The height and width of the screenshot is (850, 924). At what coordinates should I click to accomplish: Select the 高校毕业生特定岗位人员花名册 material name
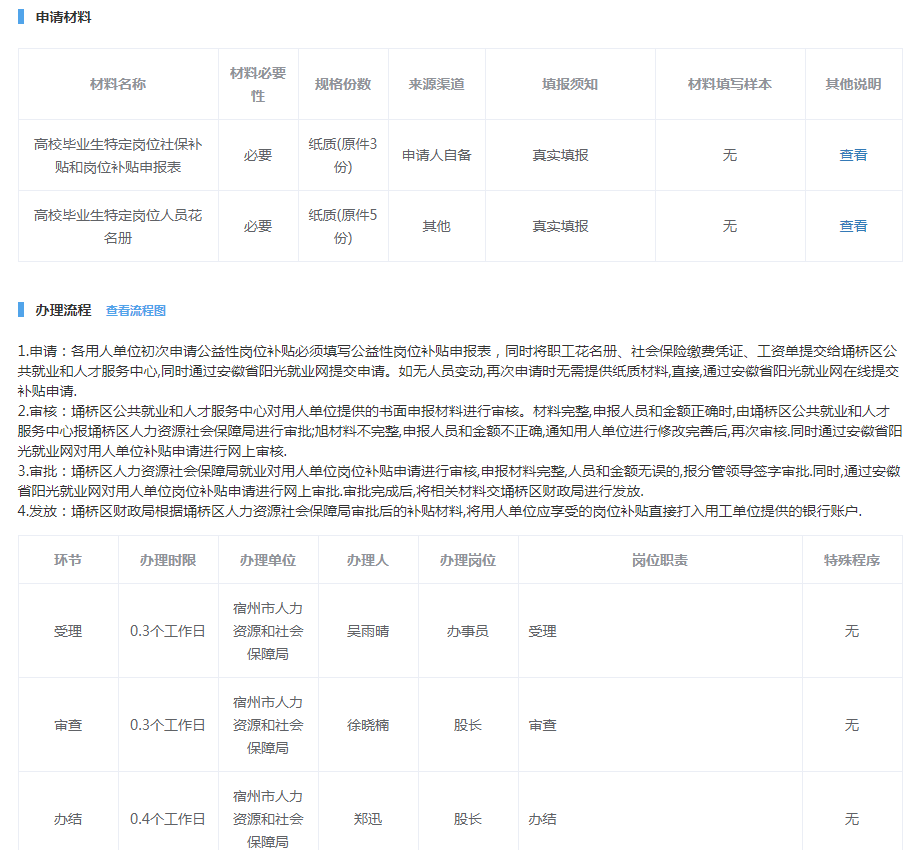tap(118, 226)
